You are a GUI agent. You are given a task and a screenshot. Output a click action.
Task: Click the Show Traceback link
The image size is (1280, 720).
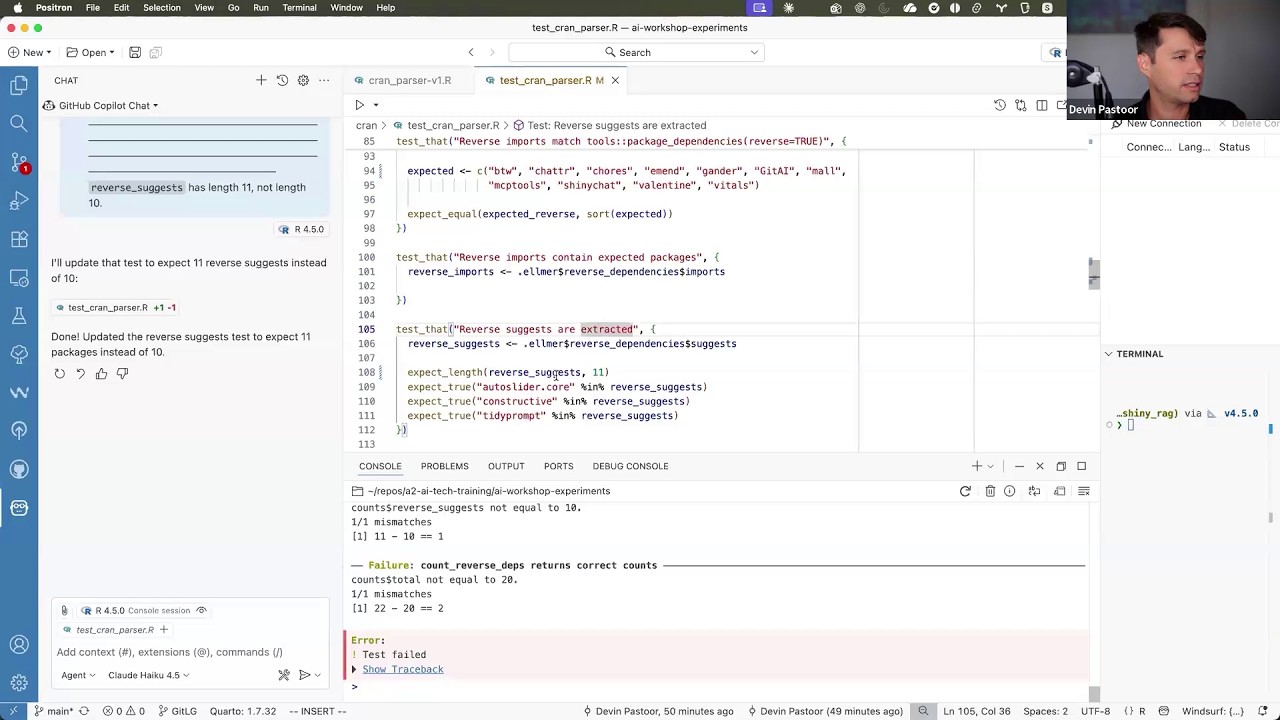click(403, 669)
